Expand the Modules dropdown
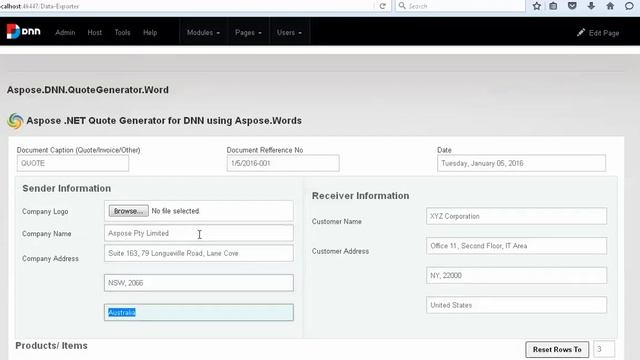Screen dimensions: 640x360 point(203,32)
